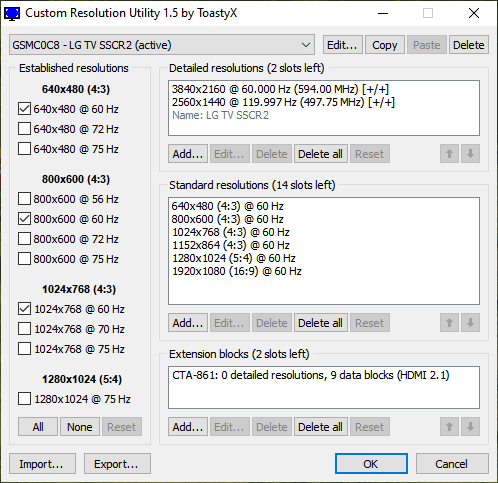
Task: Reset detailed resolutions
Action: pyautogui.click(x=370, y=154)
